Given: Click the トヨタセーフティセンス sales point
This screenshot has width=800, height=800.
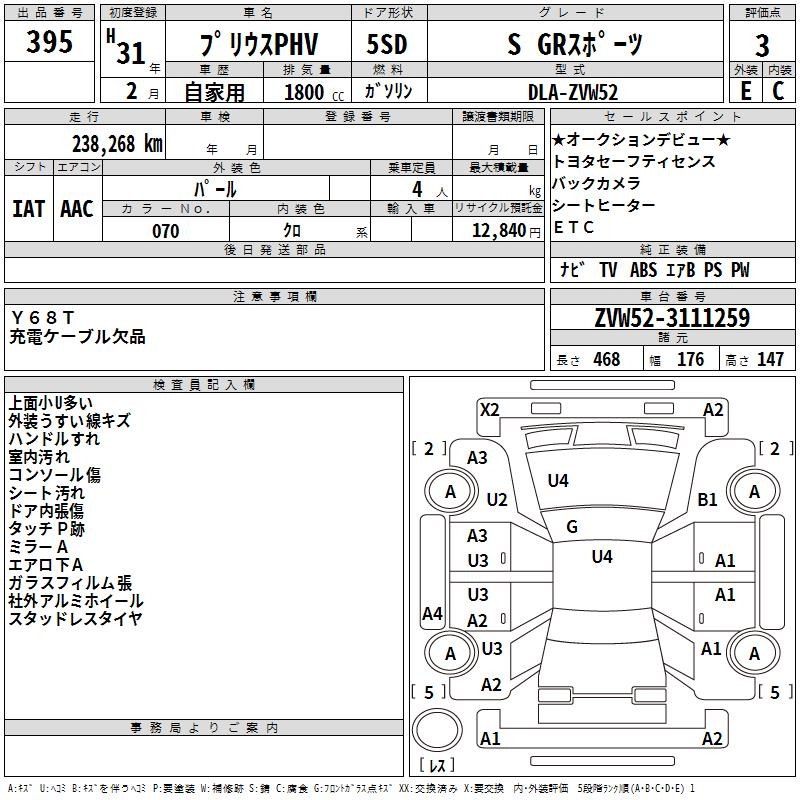Looking at the screenshot, I should tap(634, 161).
